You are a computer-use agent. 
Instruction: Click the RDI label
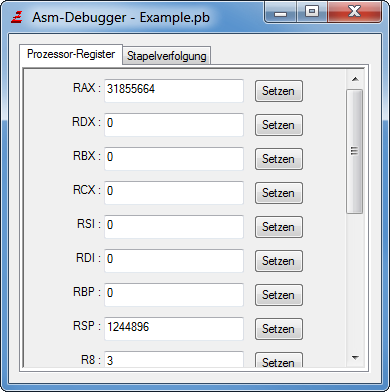[x=88, y=258]
